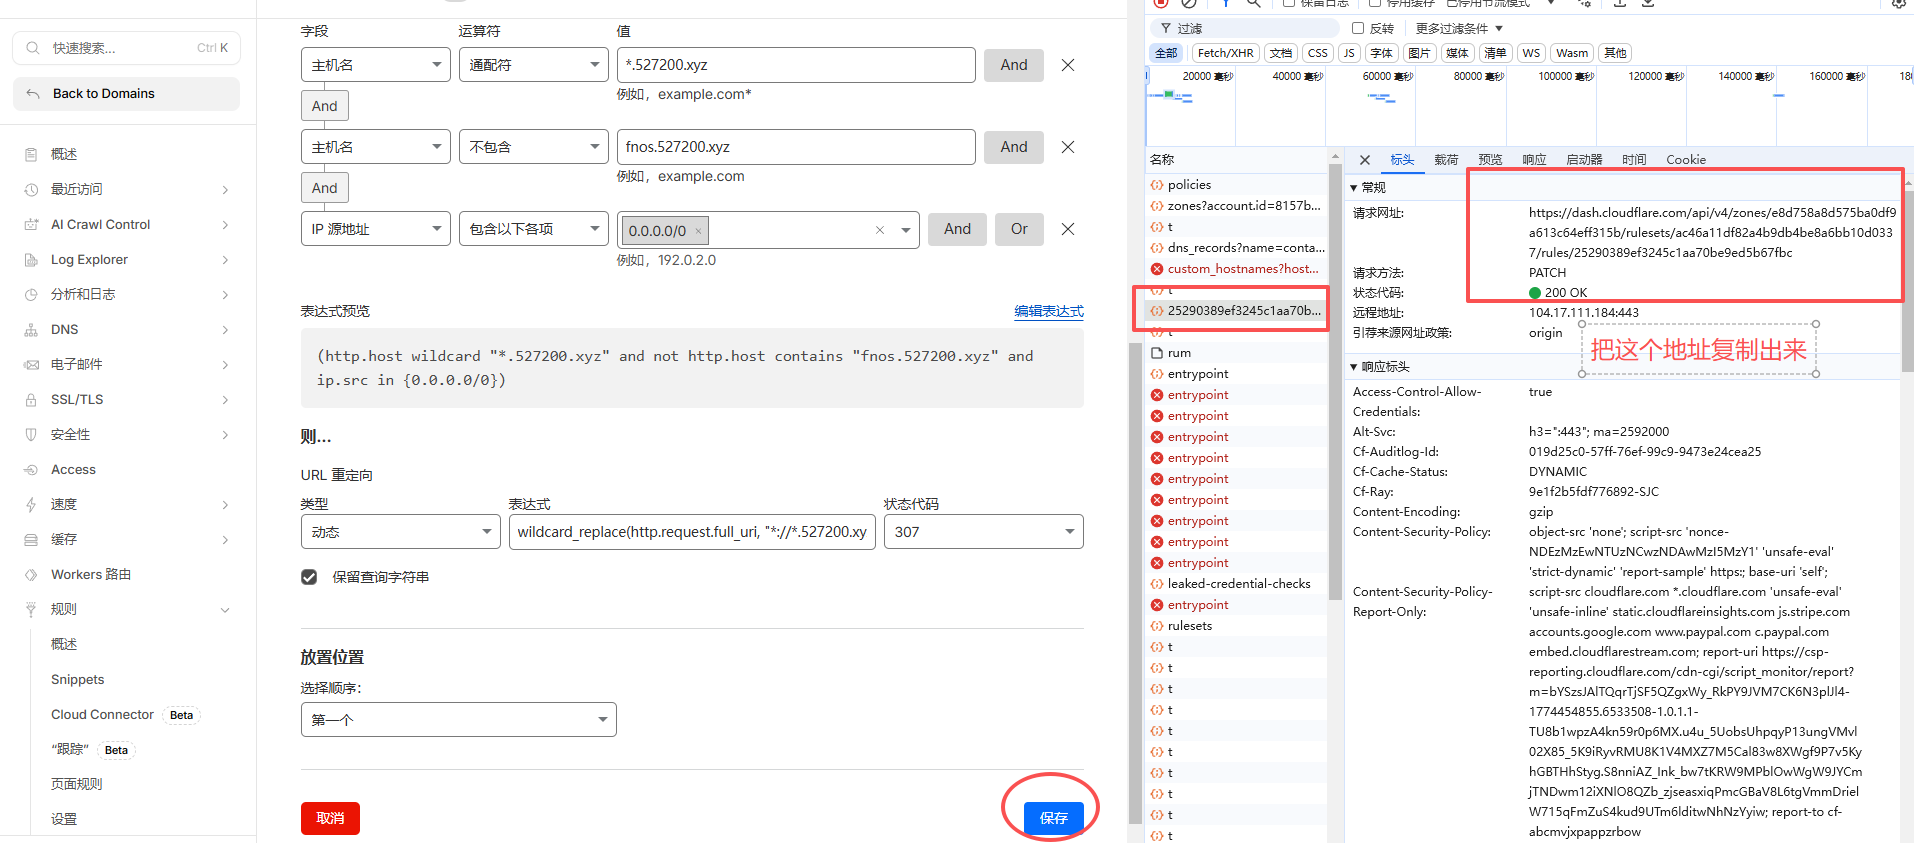The height and width of the screenshot is (843, 1914).
Task: Switch to the 载荷 tab in DevTools
Action: pyautogui.click(x=1446, y=160)
